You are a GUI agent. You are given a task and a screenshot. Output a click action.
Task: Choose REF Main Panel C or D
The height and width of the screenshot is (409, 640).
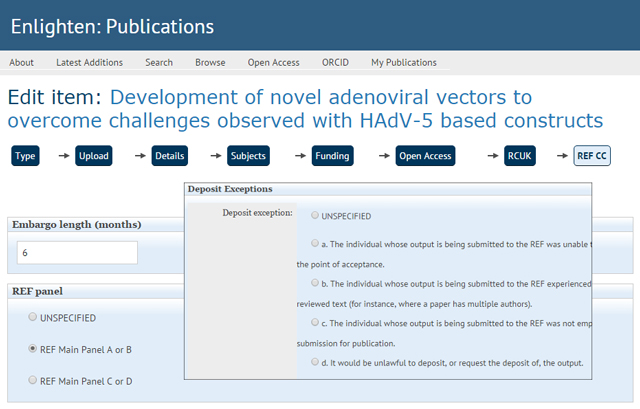click(33, 380)
